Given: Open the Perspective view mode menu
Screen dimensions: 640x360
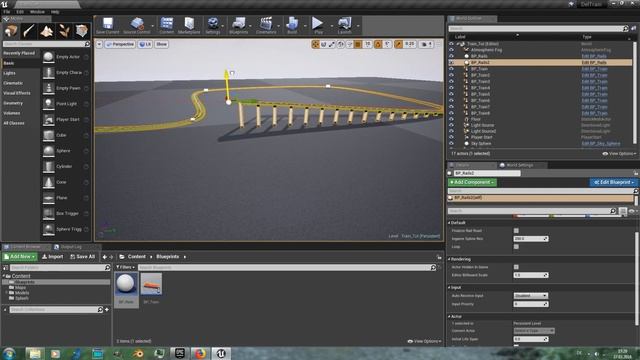Looking at the screenshot, I should click(120, 44).
